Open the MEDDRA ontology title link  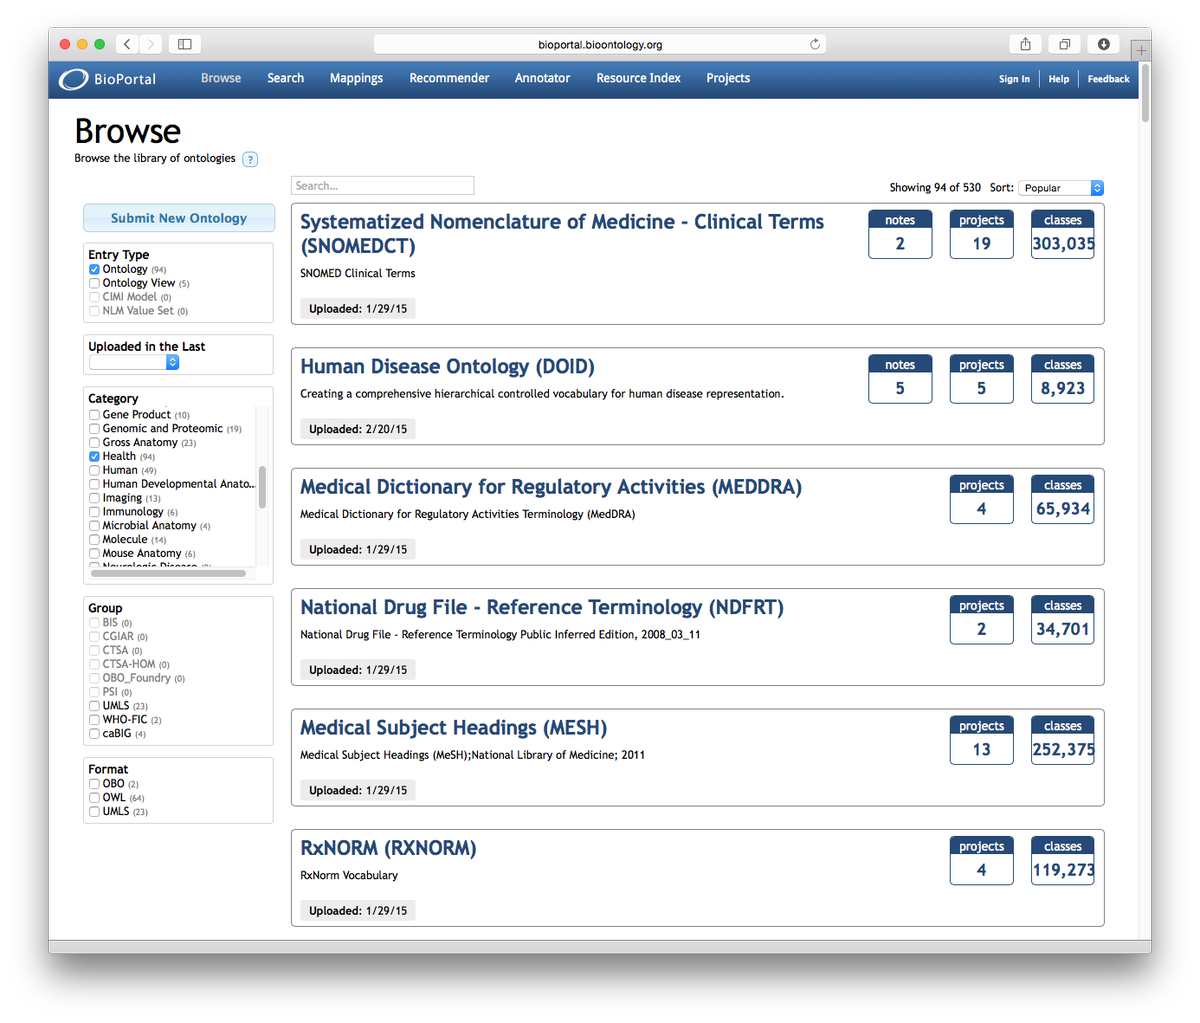[551, 487]
